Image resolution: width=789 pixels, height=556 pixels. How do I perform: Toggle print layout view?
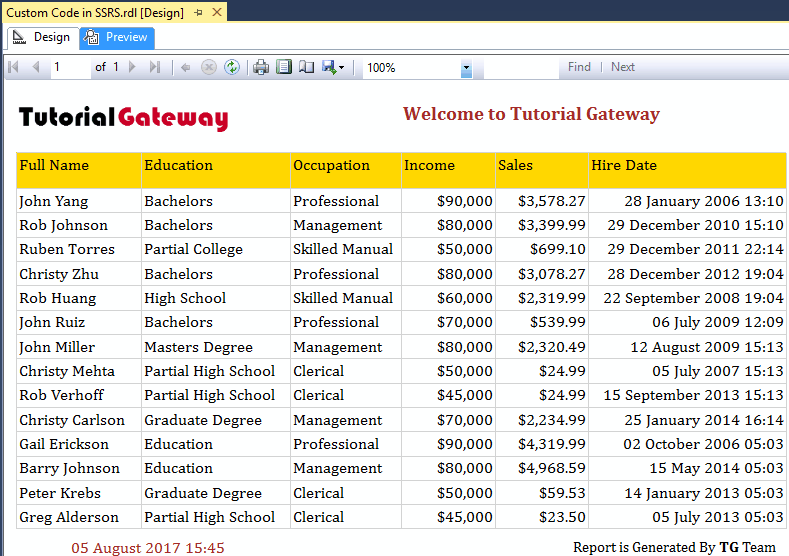(x=284, y=67)
